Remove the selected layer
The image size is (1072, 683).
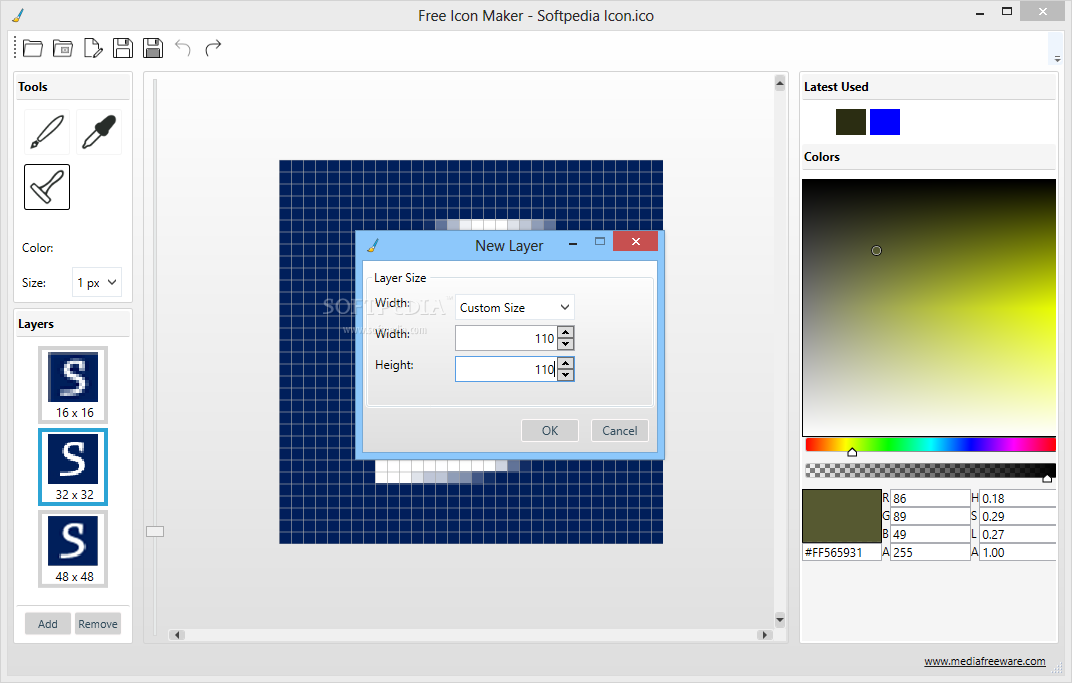pyautogui.click(x=97, y=623)
